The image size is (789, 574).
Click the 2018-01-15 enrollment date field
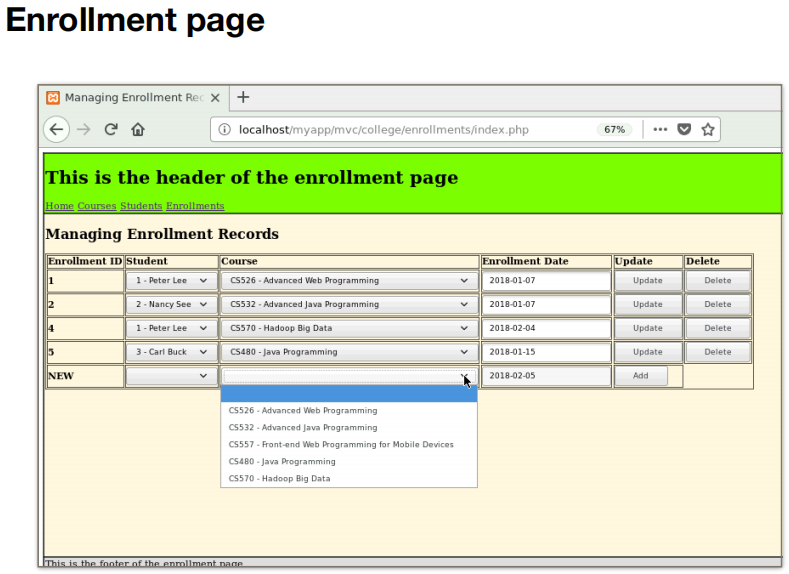pos(546,352)
